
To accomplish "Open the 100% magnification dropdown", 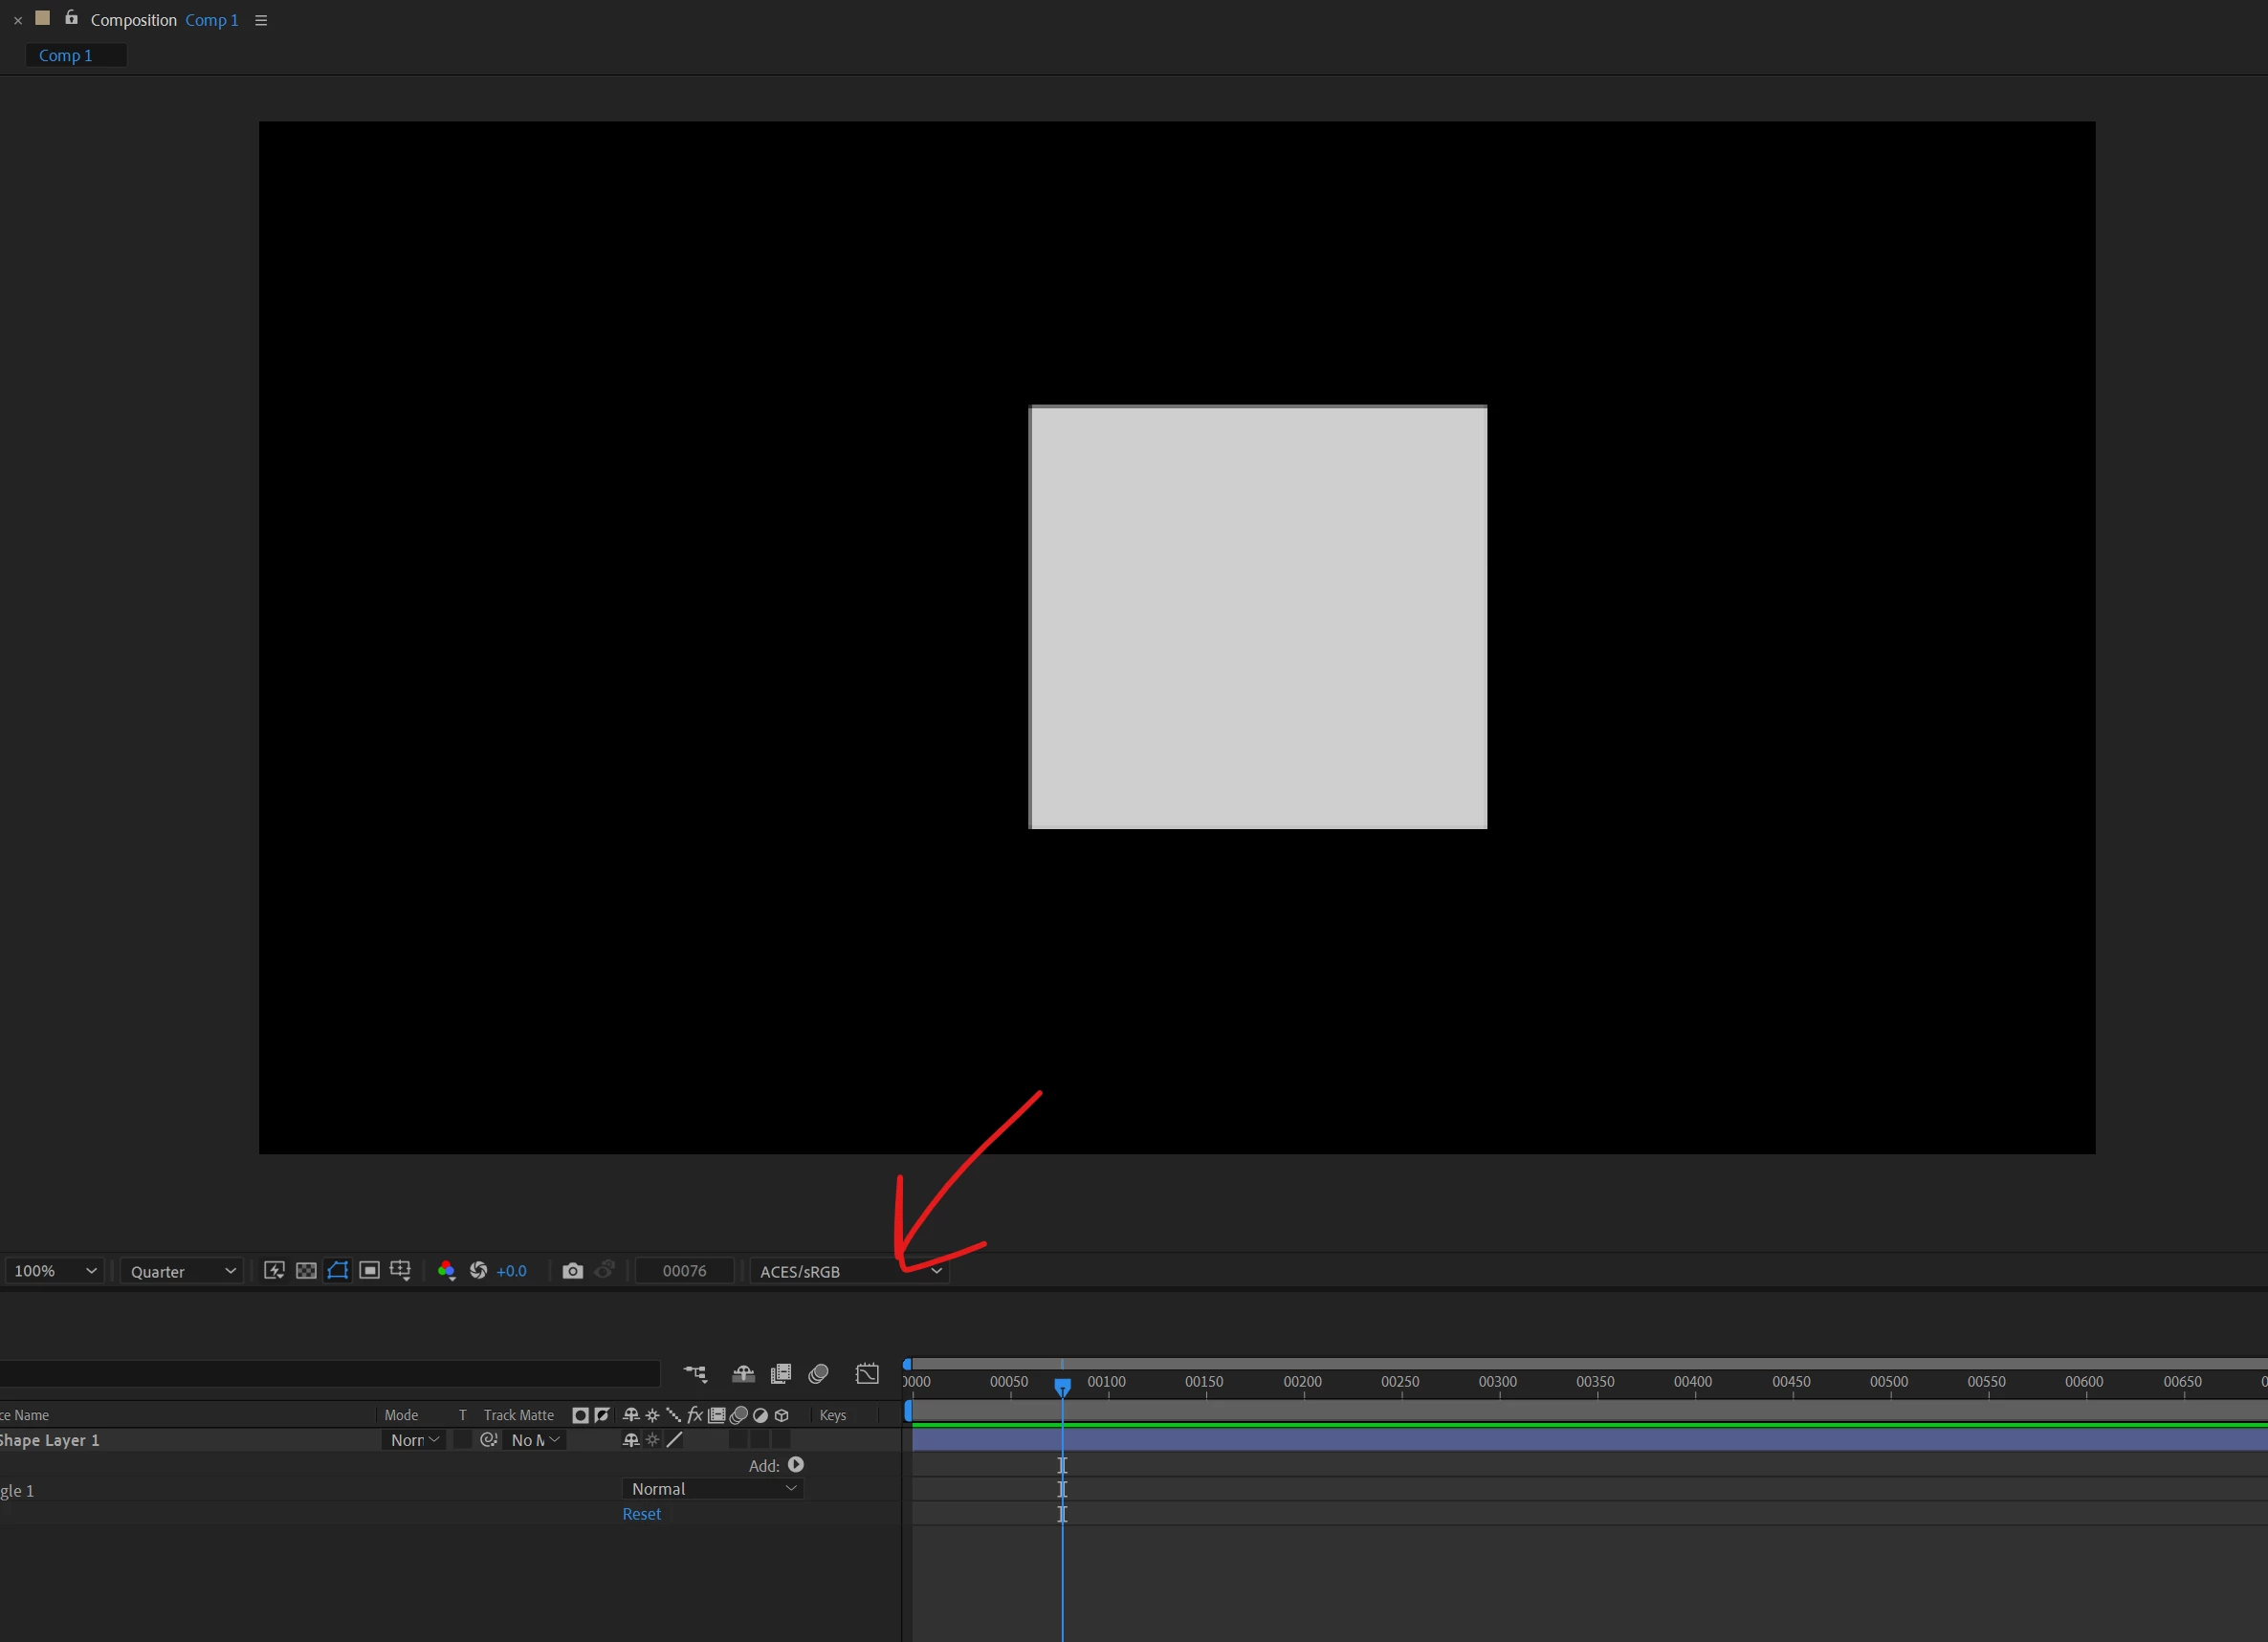I will click(x=55, y=1271).
